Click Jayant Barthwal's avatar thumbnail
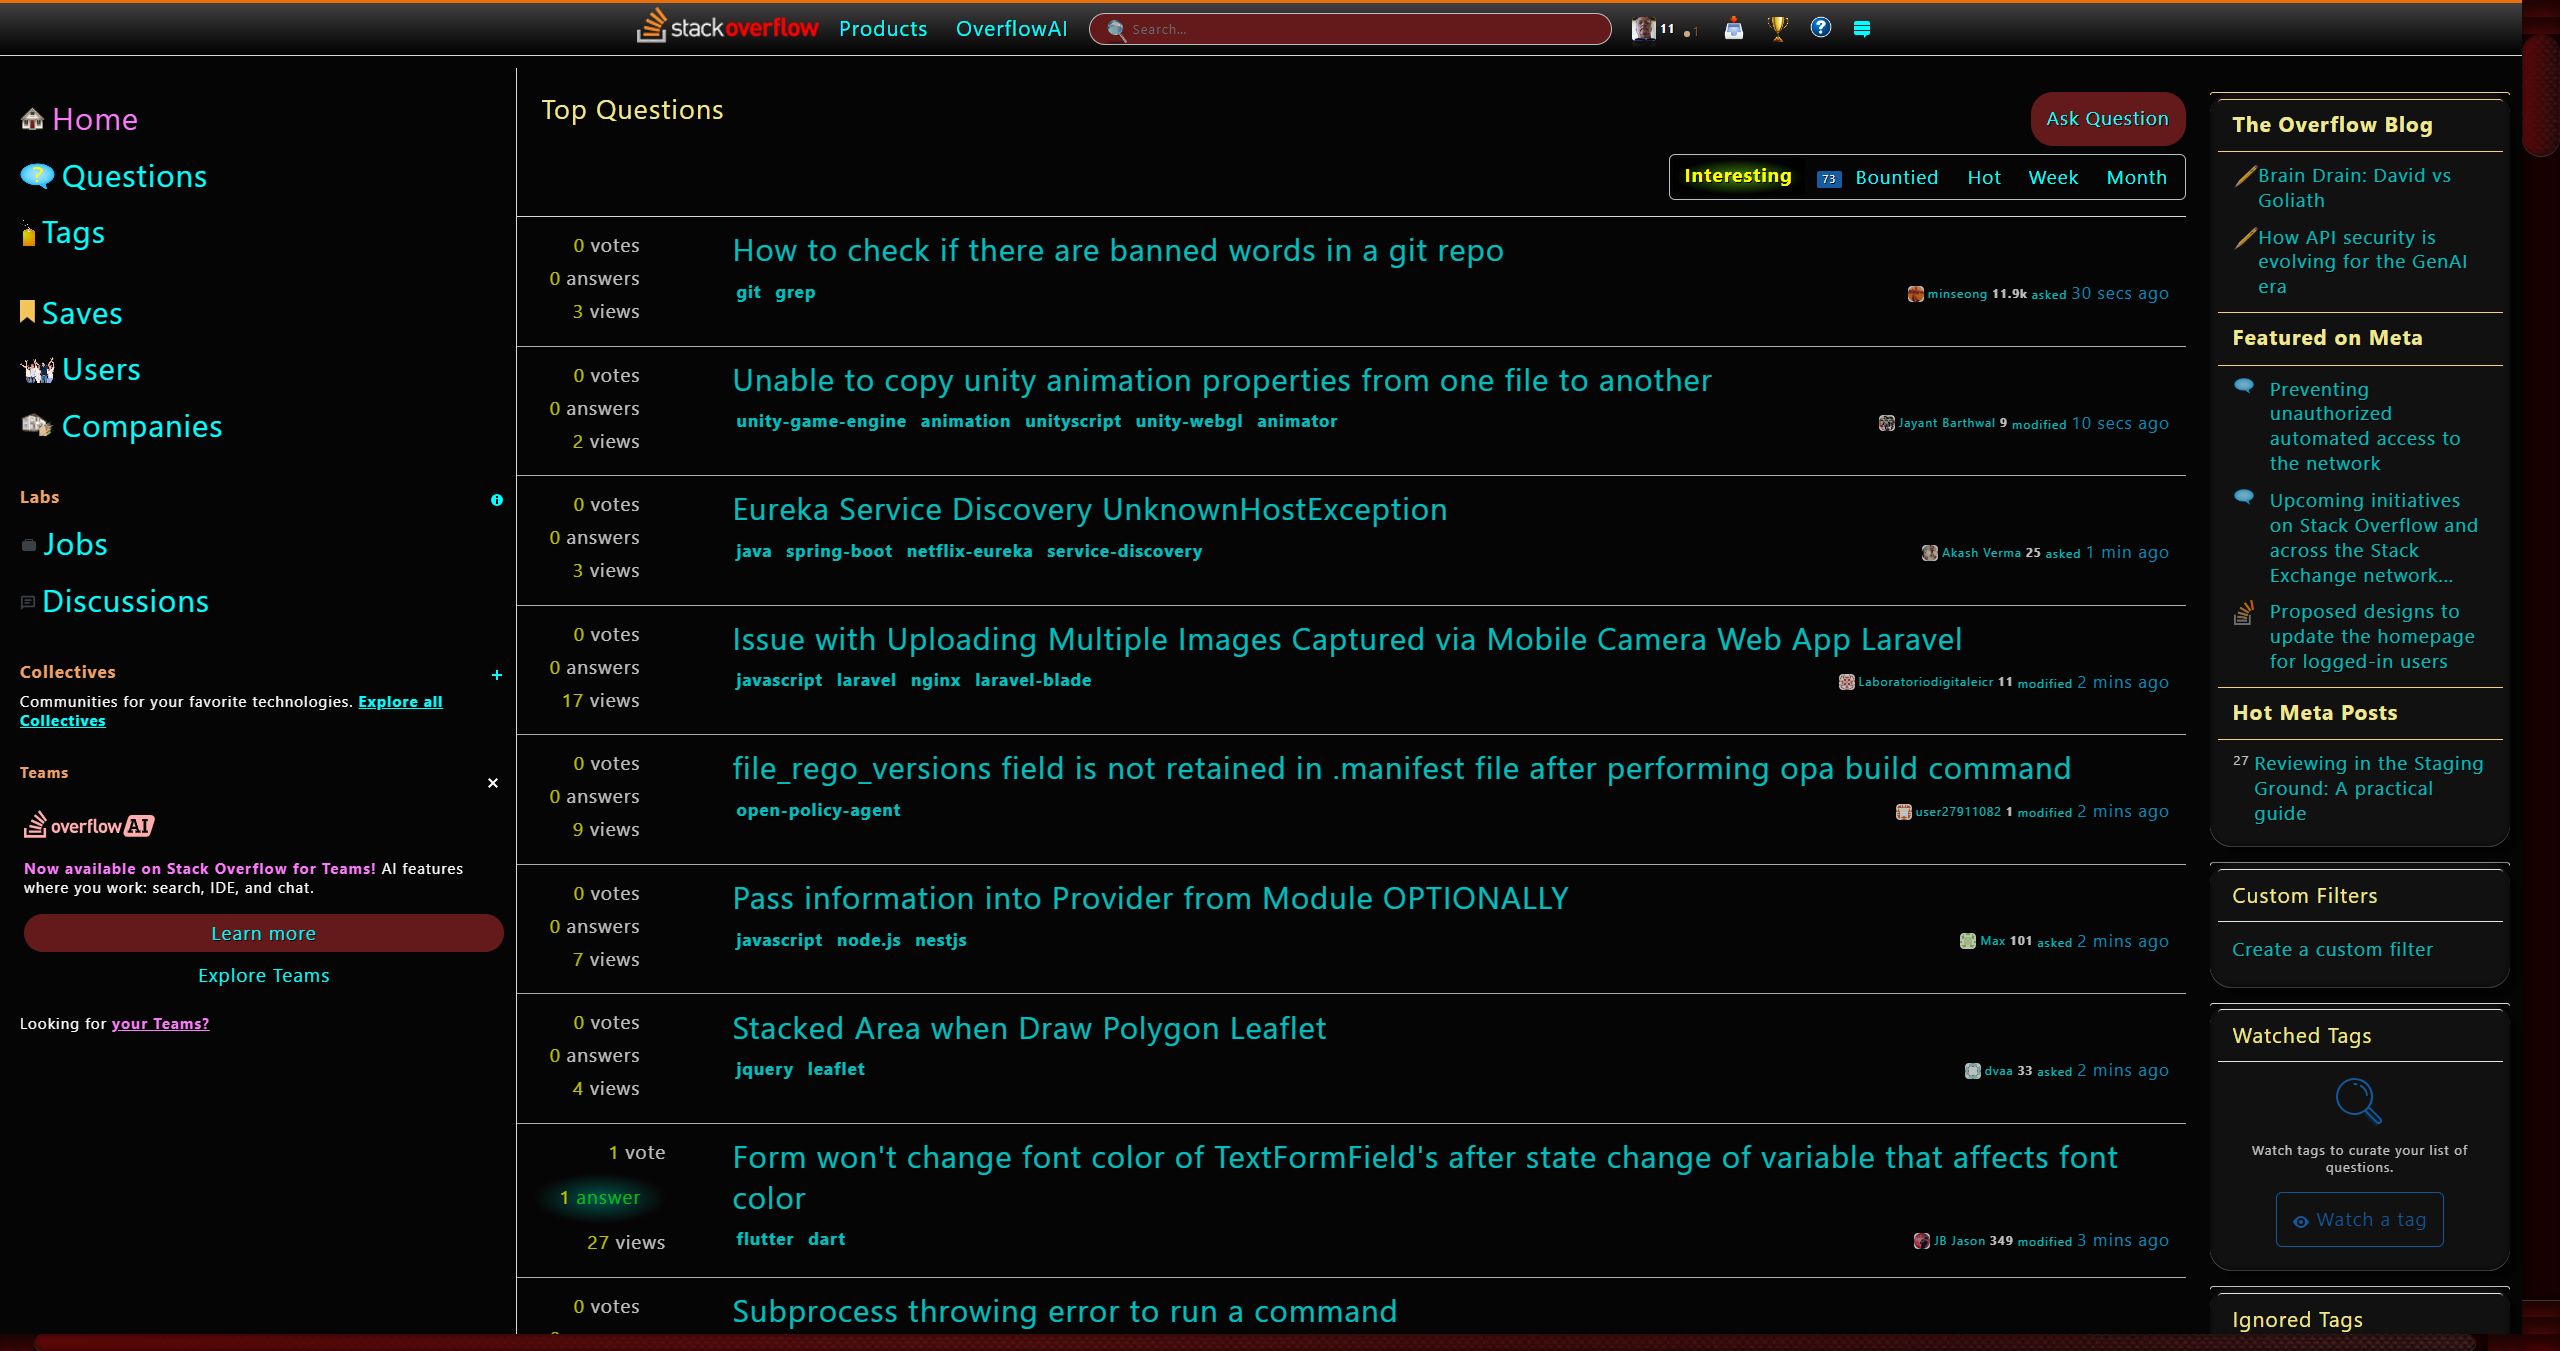Image resolution: width=2560 pixels, height=1351 pixels. click(1887, 423)
